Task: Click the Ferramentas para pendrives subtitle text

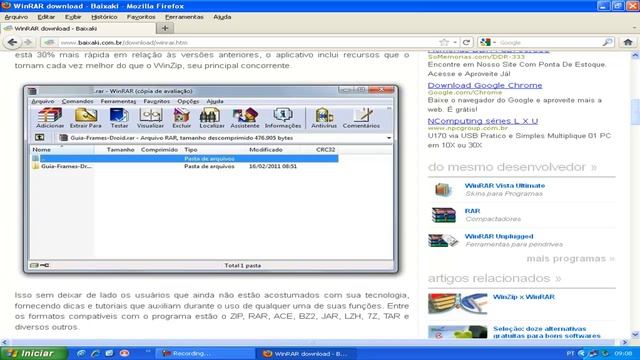Action: [513, 244]
